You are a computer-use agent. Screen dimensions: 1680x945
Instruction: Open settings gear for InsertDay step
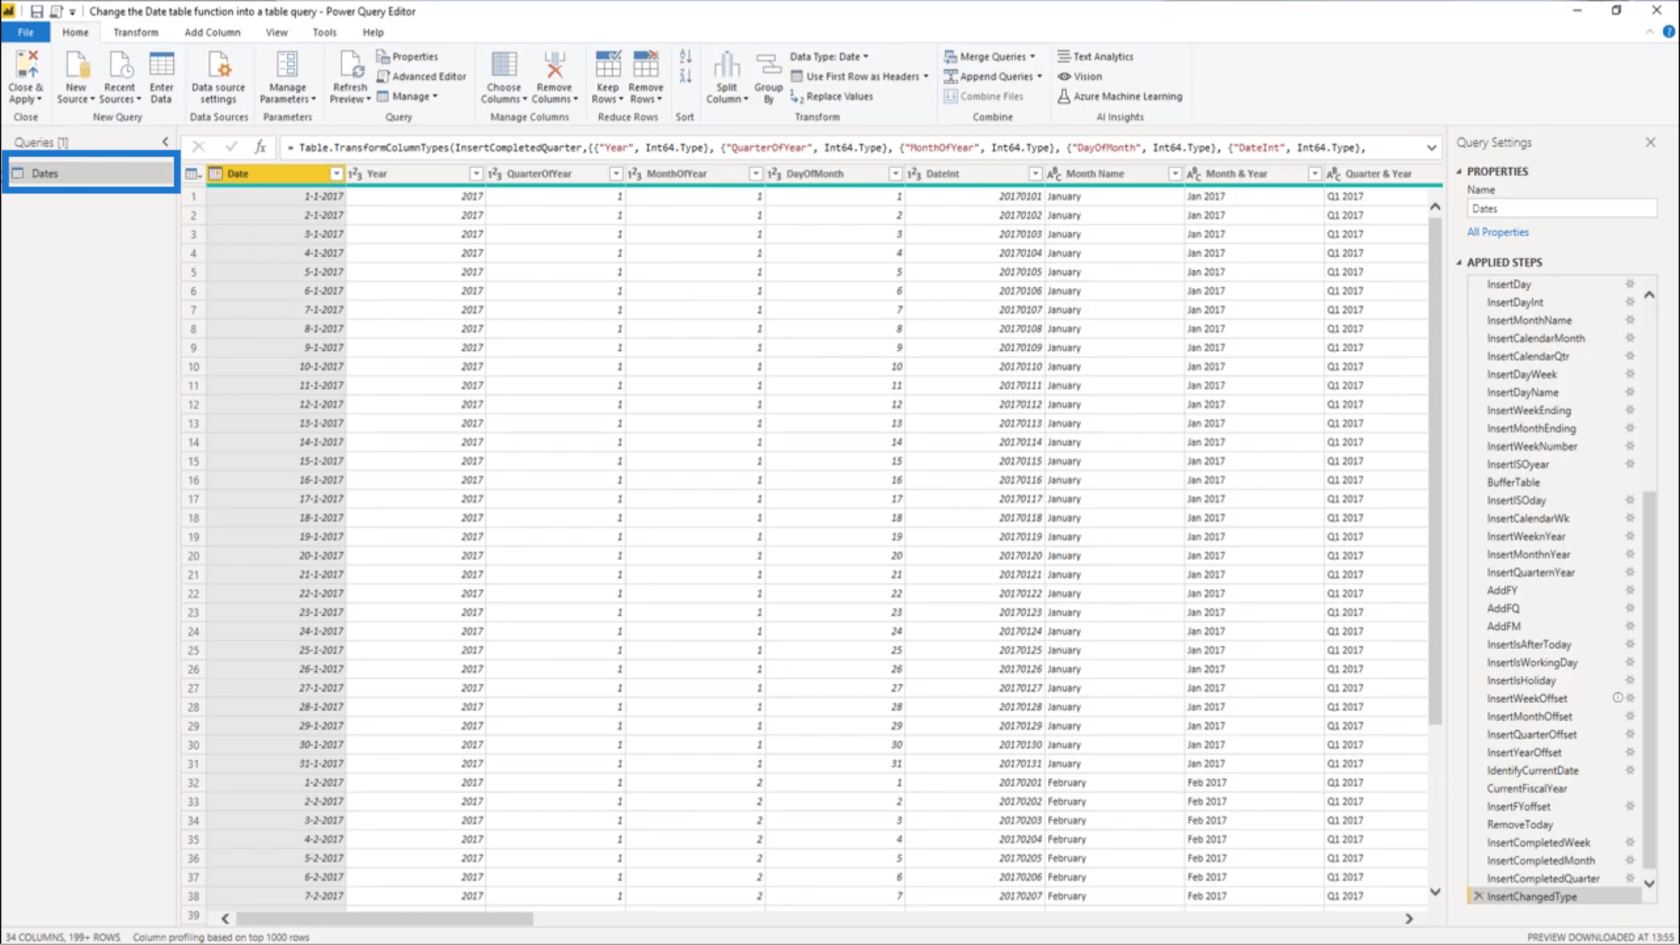(1630, 284)
